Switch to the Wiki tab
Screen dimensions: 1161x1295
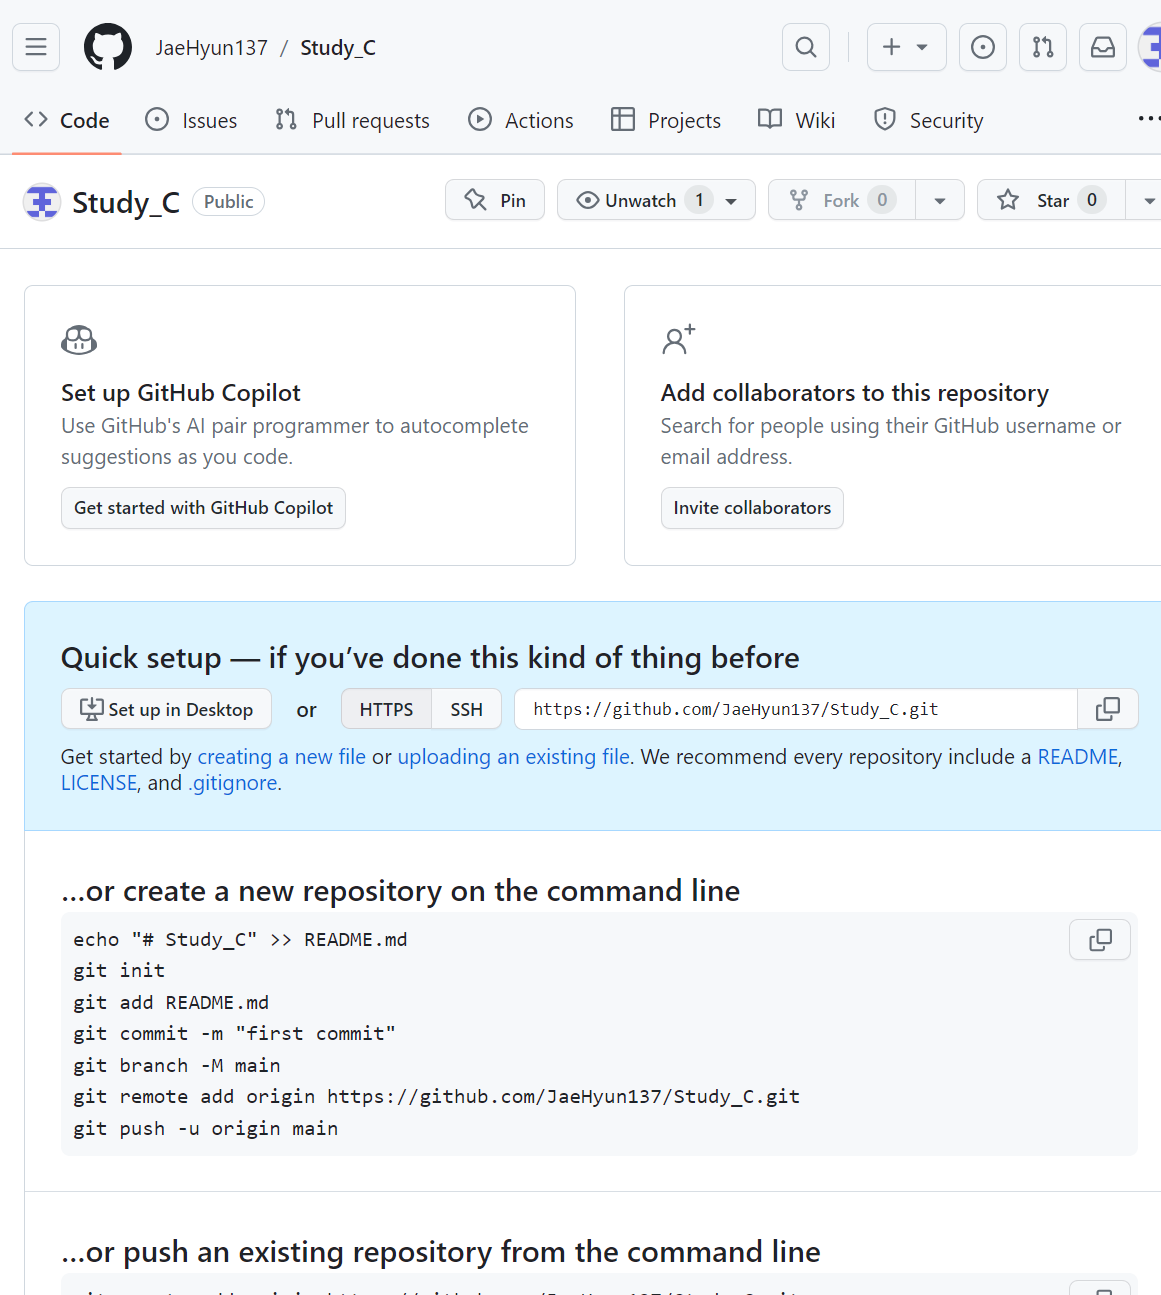(797, 120)
